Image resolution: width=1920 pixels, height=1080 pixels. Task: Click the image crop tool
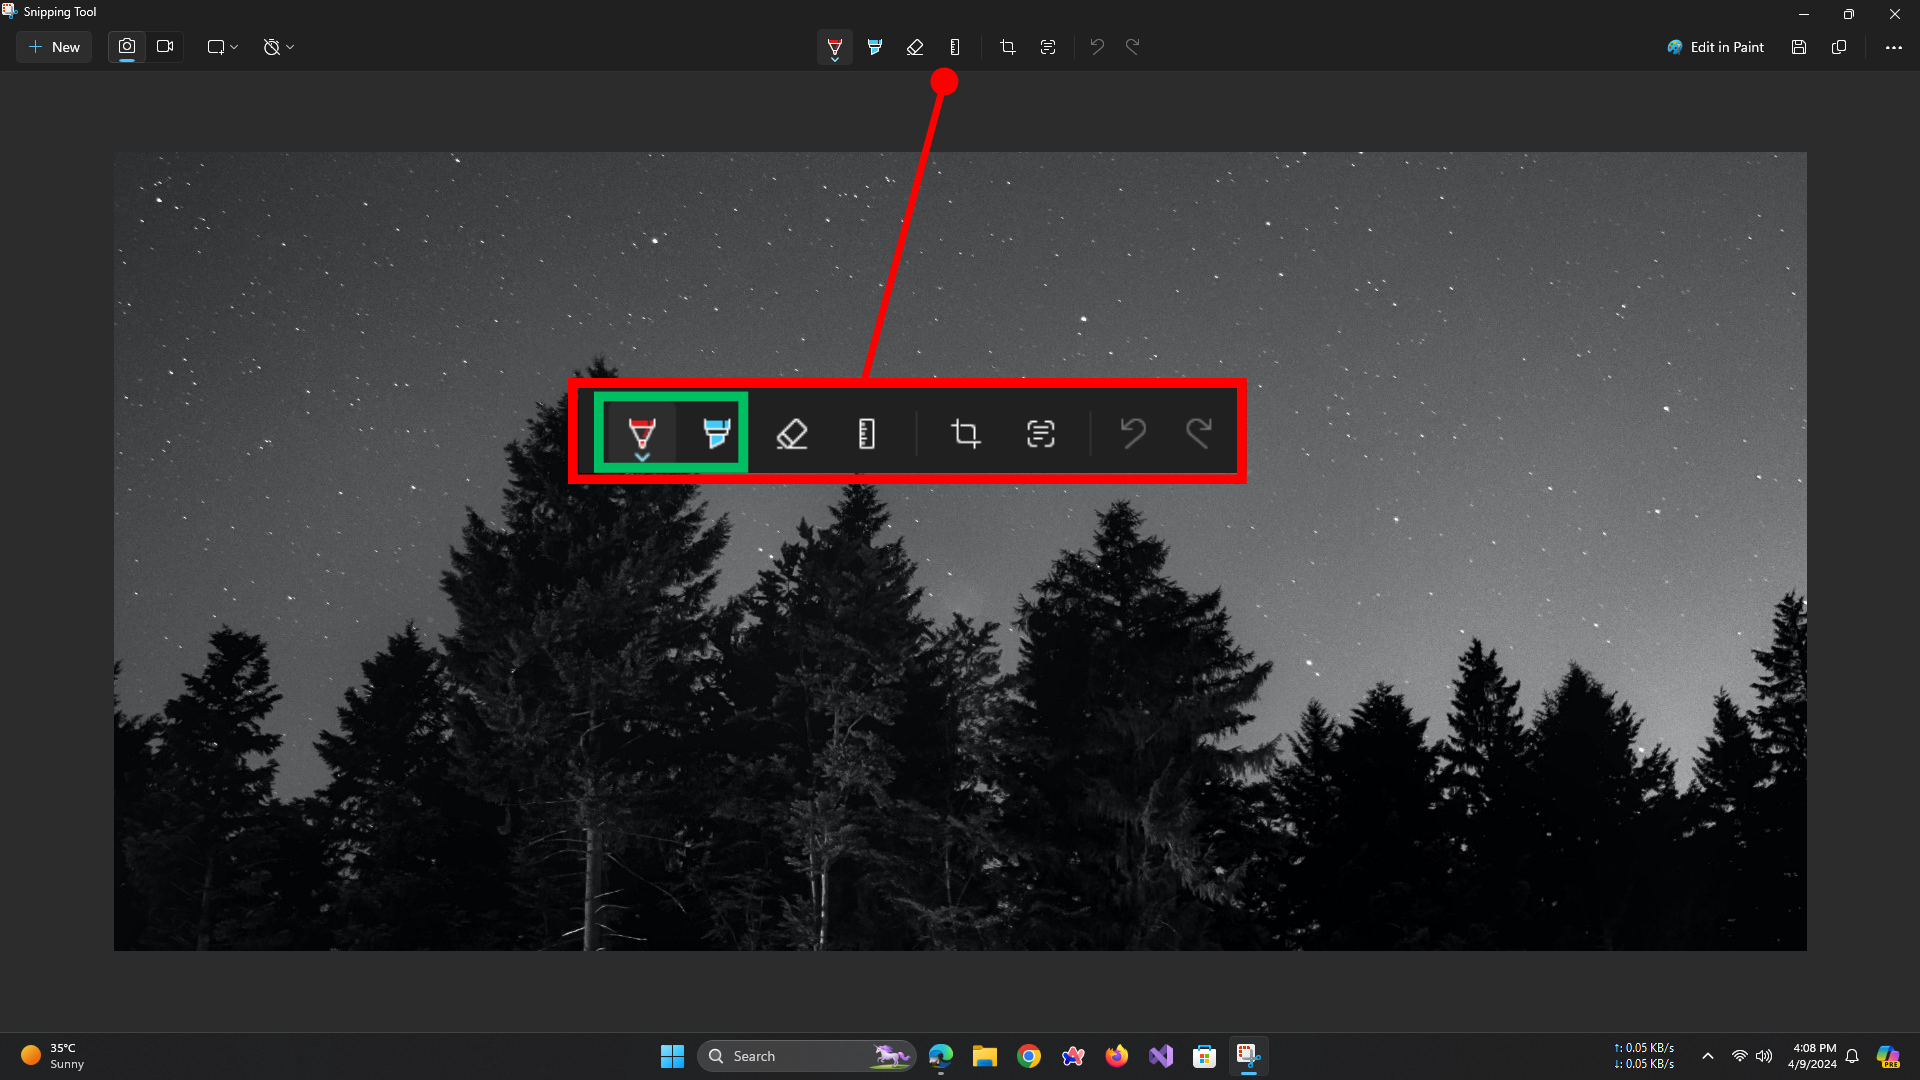1007,47
